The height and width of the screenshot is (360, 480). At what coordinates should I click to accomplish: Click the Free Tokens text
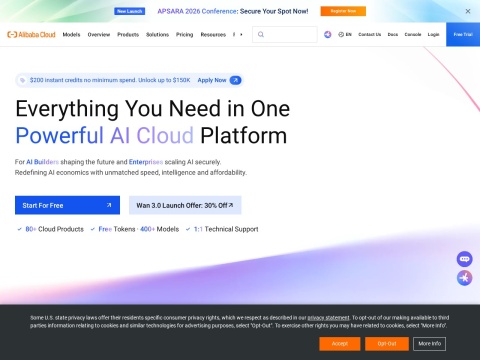pos(117,229)
